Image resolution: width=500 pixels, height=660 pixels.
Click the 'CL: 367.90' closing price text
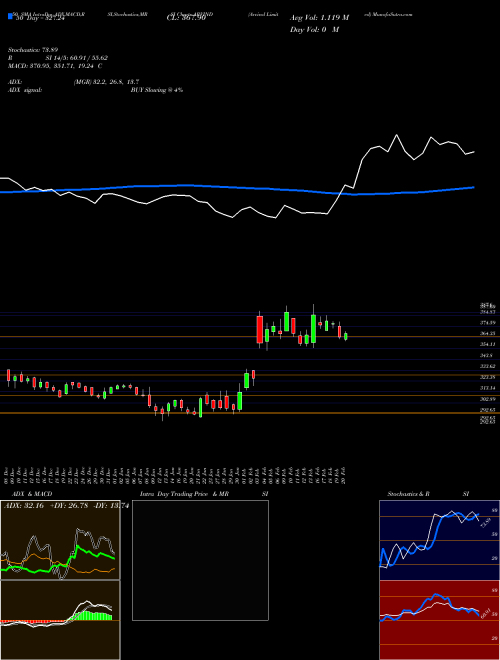pyautogui.click(x=186, y=18)
